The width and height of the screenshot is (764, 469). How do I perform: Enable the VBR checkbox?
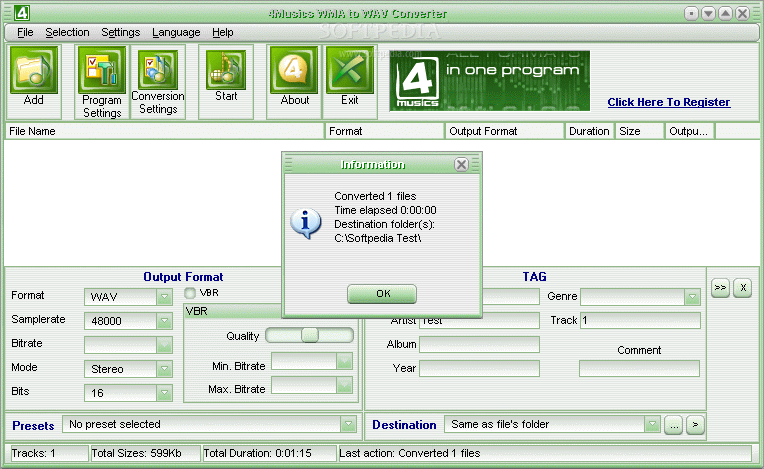pos(190,293)
